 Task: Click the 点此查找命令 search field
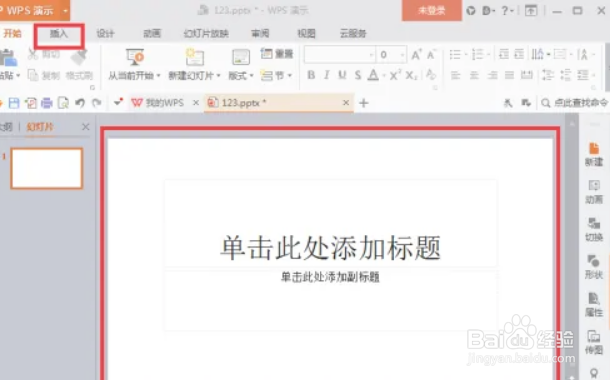coord(574,103)
